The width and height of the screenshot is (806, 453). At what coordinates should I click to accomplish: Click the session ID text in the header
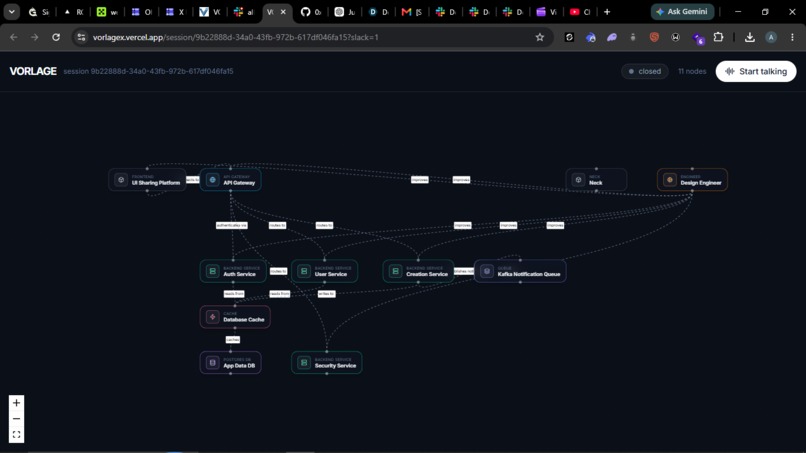(148, 71)
